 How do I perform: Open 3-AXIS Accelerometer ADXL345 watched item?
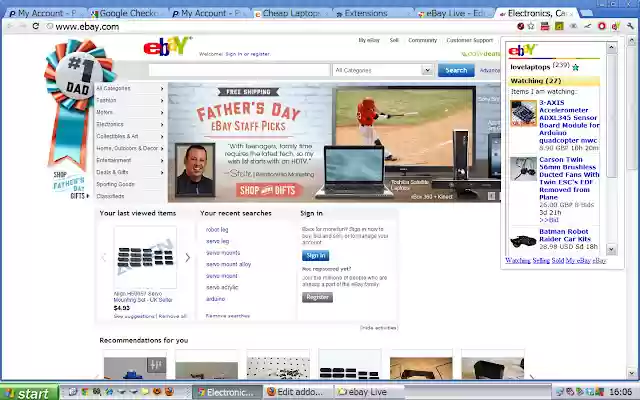(x=569, y=121)
